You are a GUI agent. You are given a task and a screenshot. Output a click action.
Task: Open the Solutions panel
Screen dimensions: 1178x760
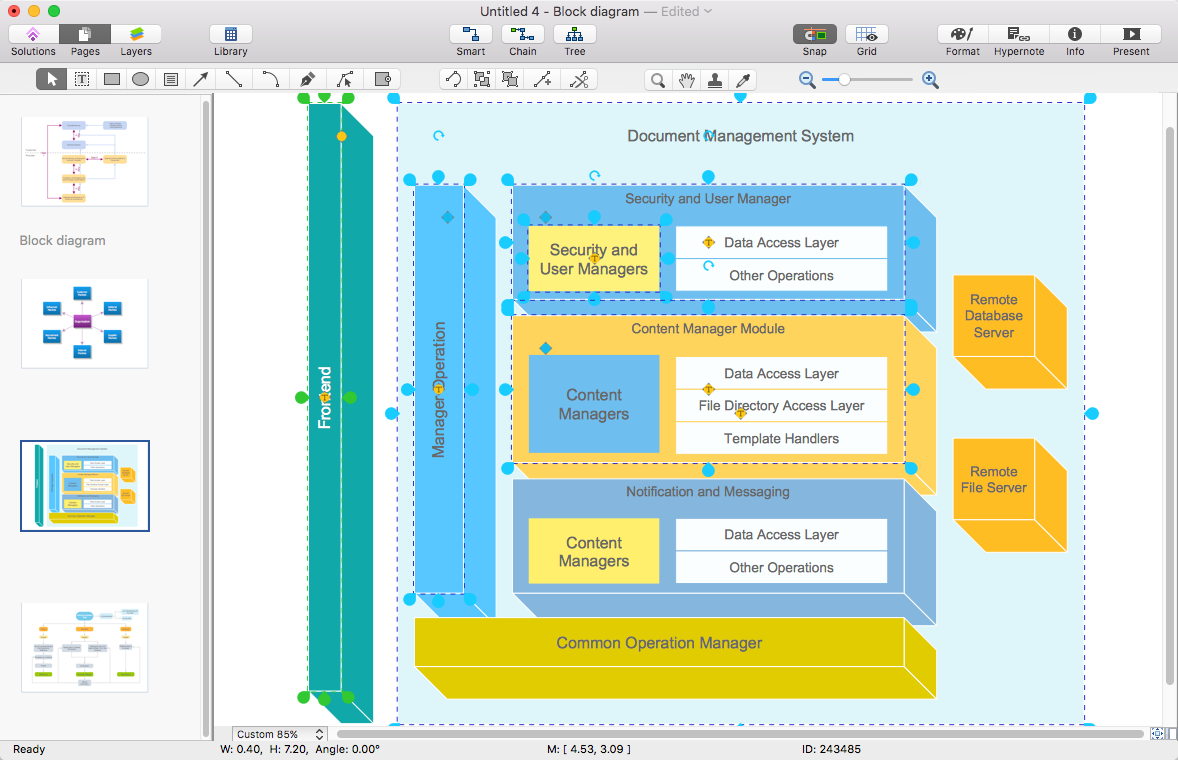click(33, 35)
